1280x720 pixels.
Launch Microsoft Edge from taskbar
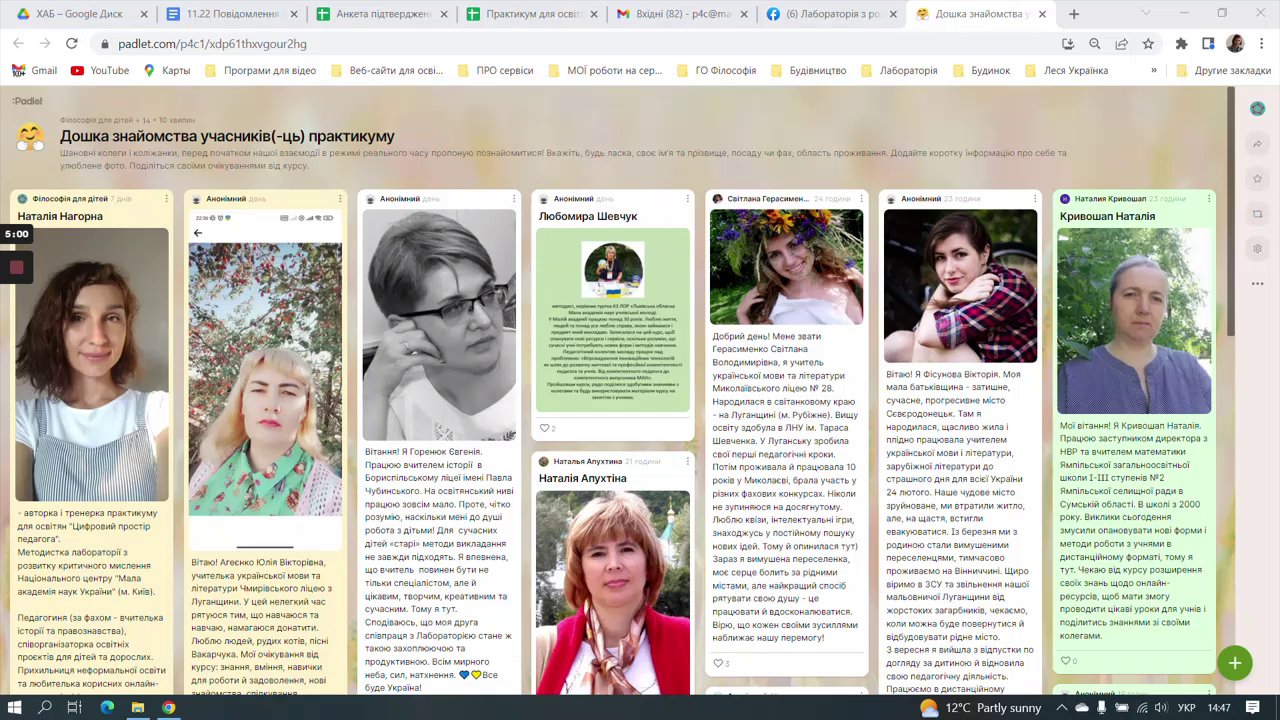click(107, 707)
